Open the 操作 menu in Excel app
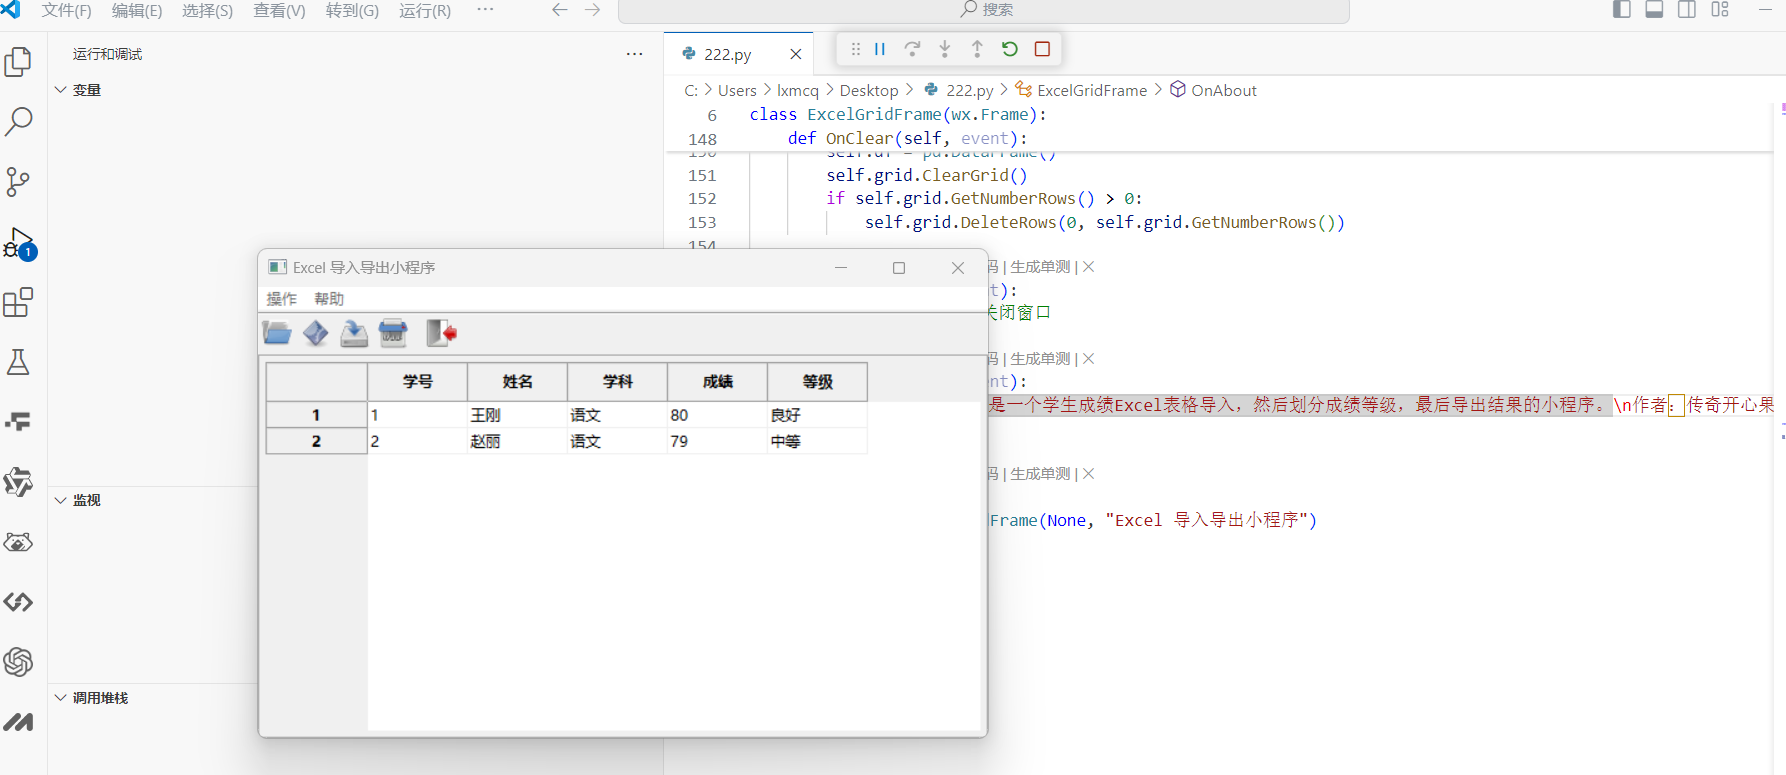This screenshot has height=775, width=1786. click(281, 299)
